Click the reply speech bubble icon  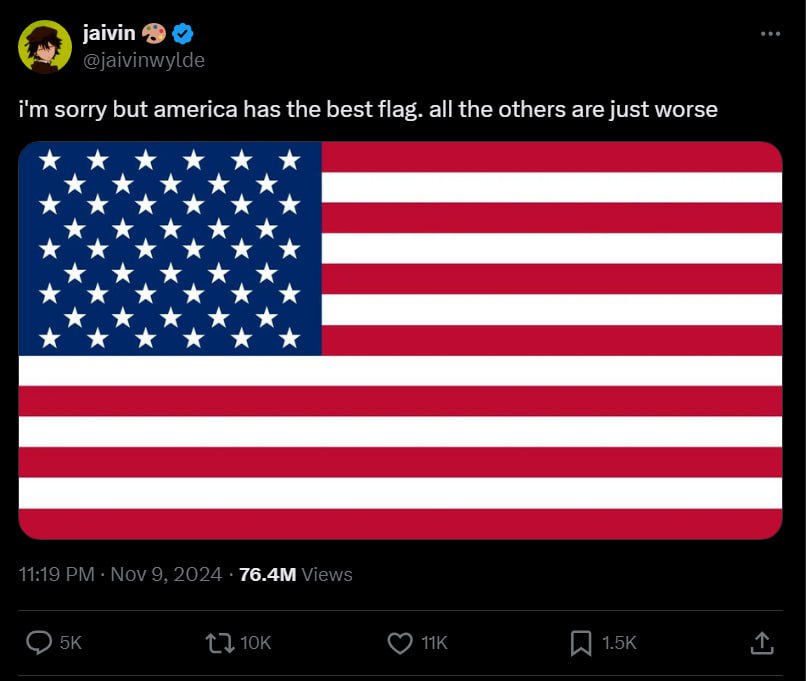[38, 642]
